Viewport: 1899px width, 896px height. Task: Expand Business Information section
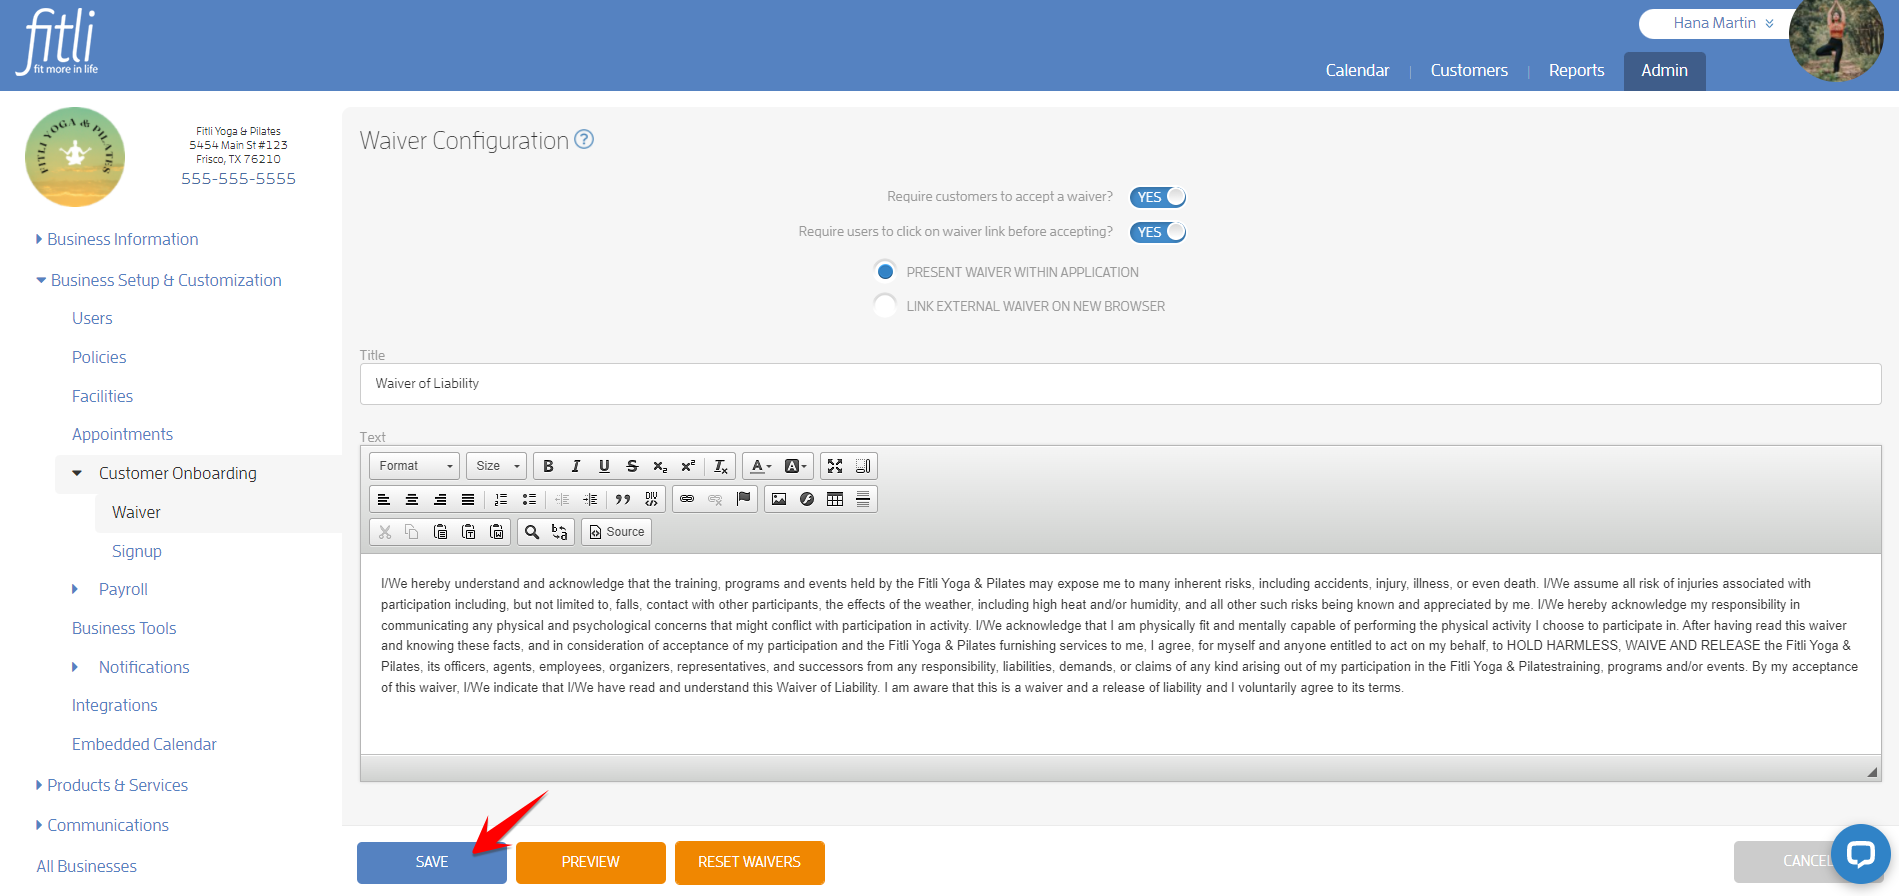pyautogui.click(x=117, y=240)
